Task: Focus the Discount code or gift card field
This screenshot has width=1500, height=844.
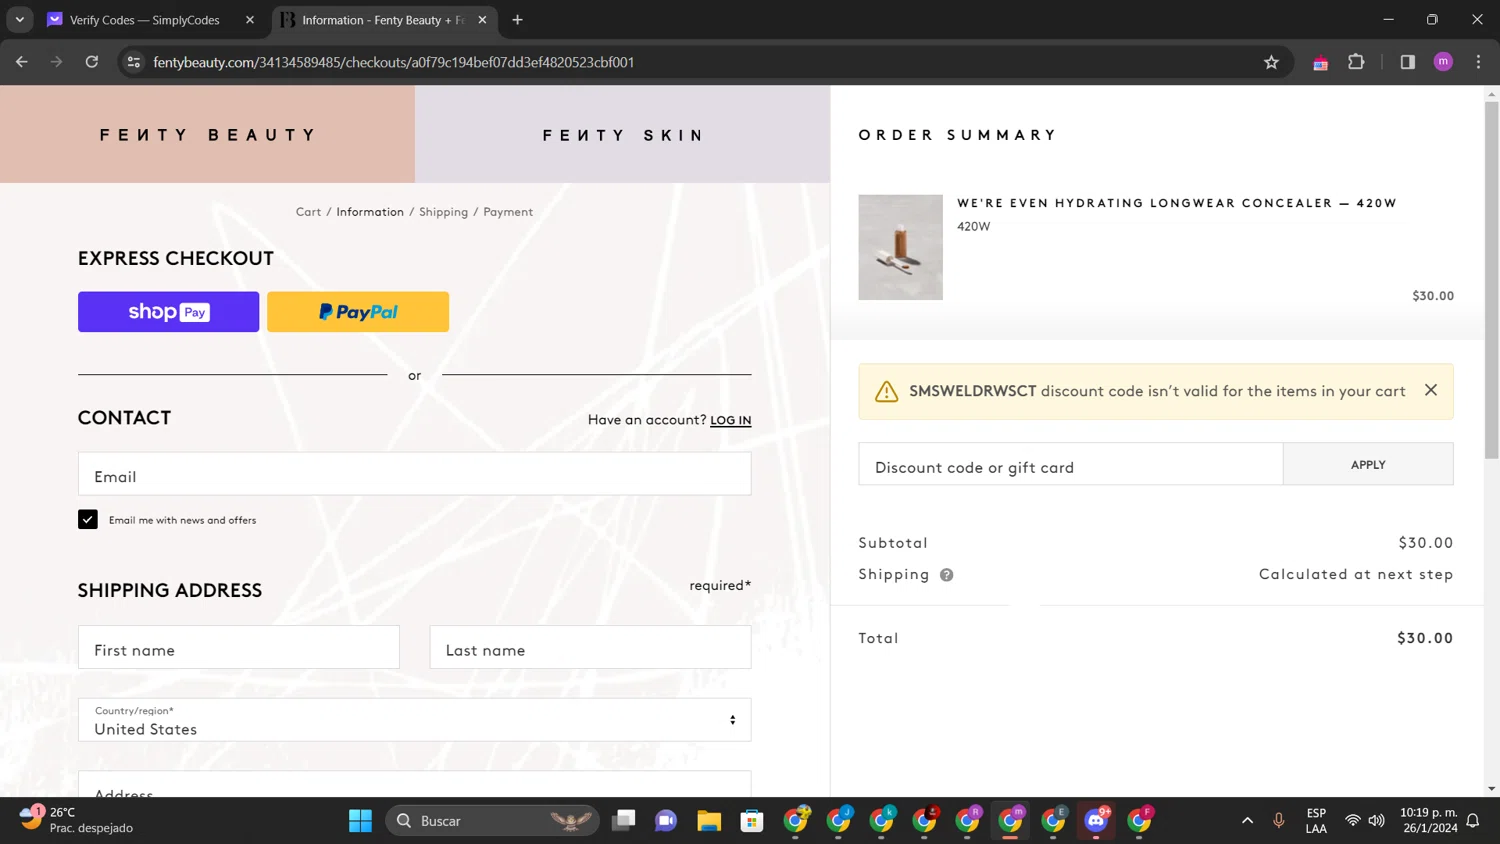Action: coord(1070,464)
